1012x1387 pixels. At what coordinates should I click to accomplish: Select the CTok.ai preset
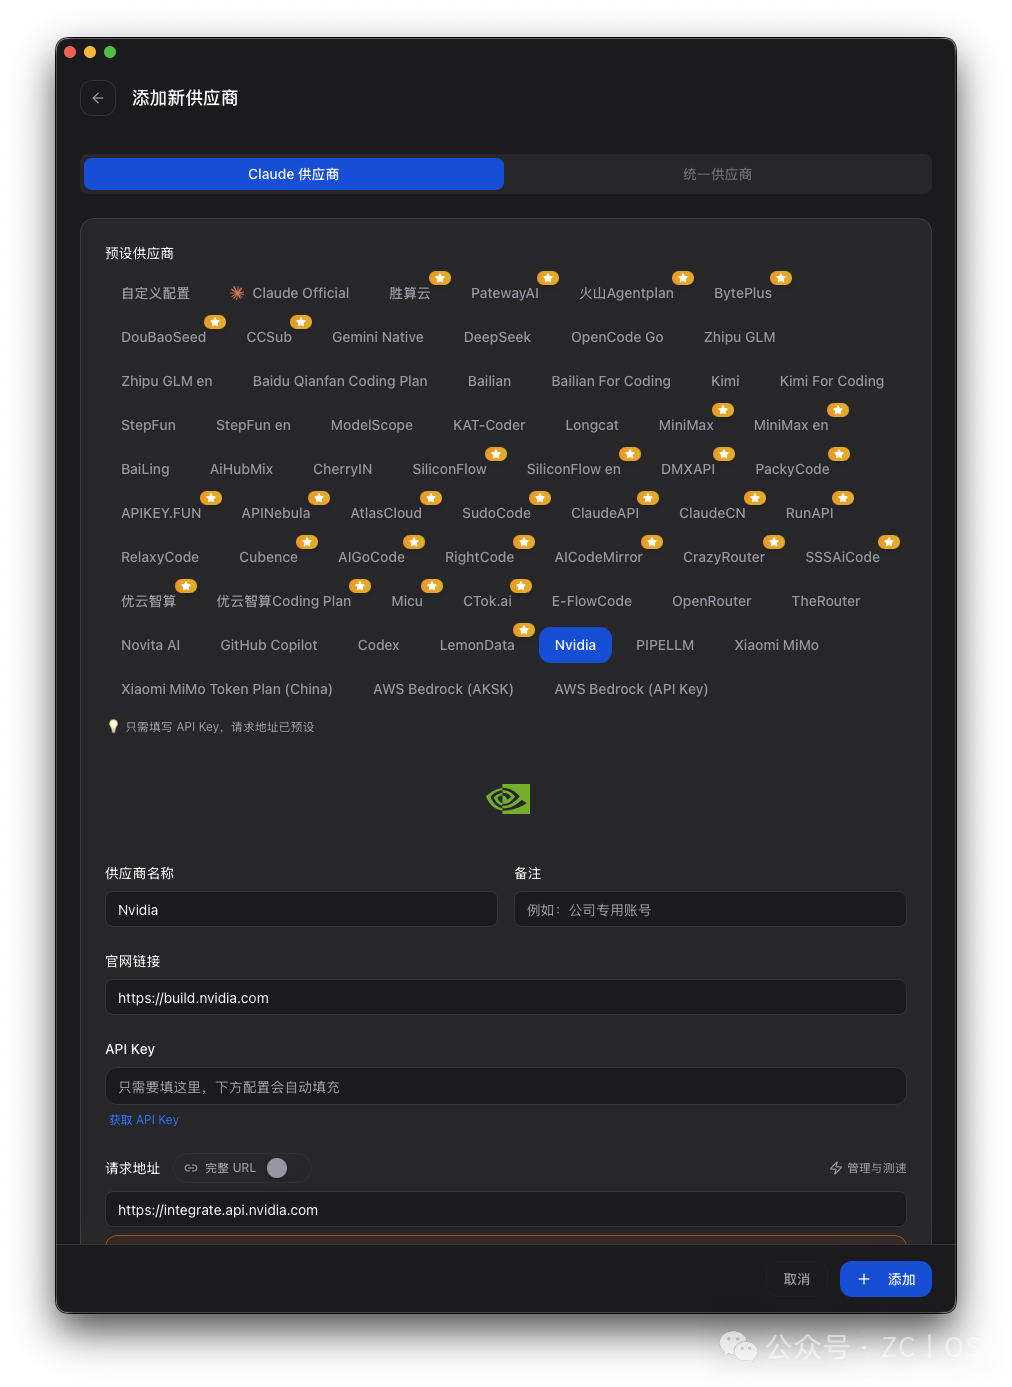[487, 601]
